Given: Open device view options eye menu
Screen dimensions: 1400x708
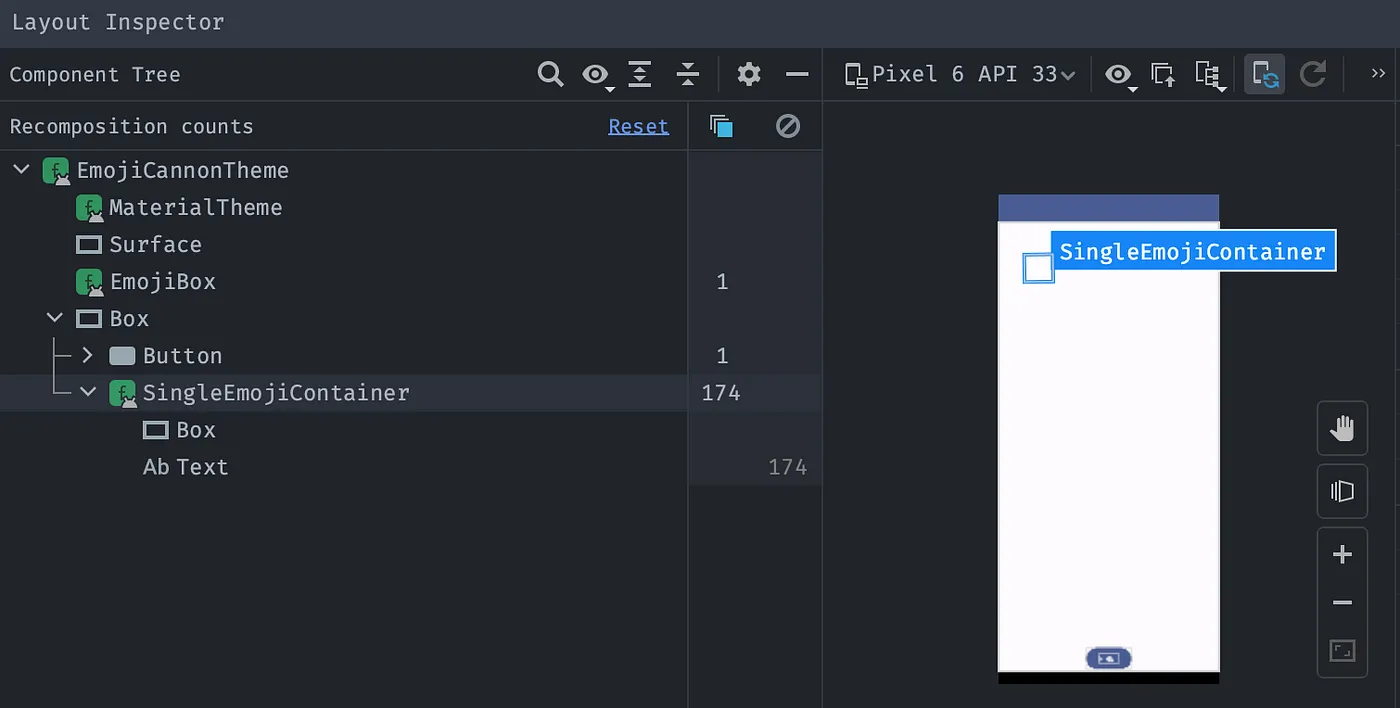Looking at the screenshot, I should point(1118,75).
